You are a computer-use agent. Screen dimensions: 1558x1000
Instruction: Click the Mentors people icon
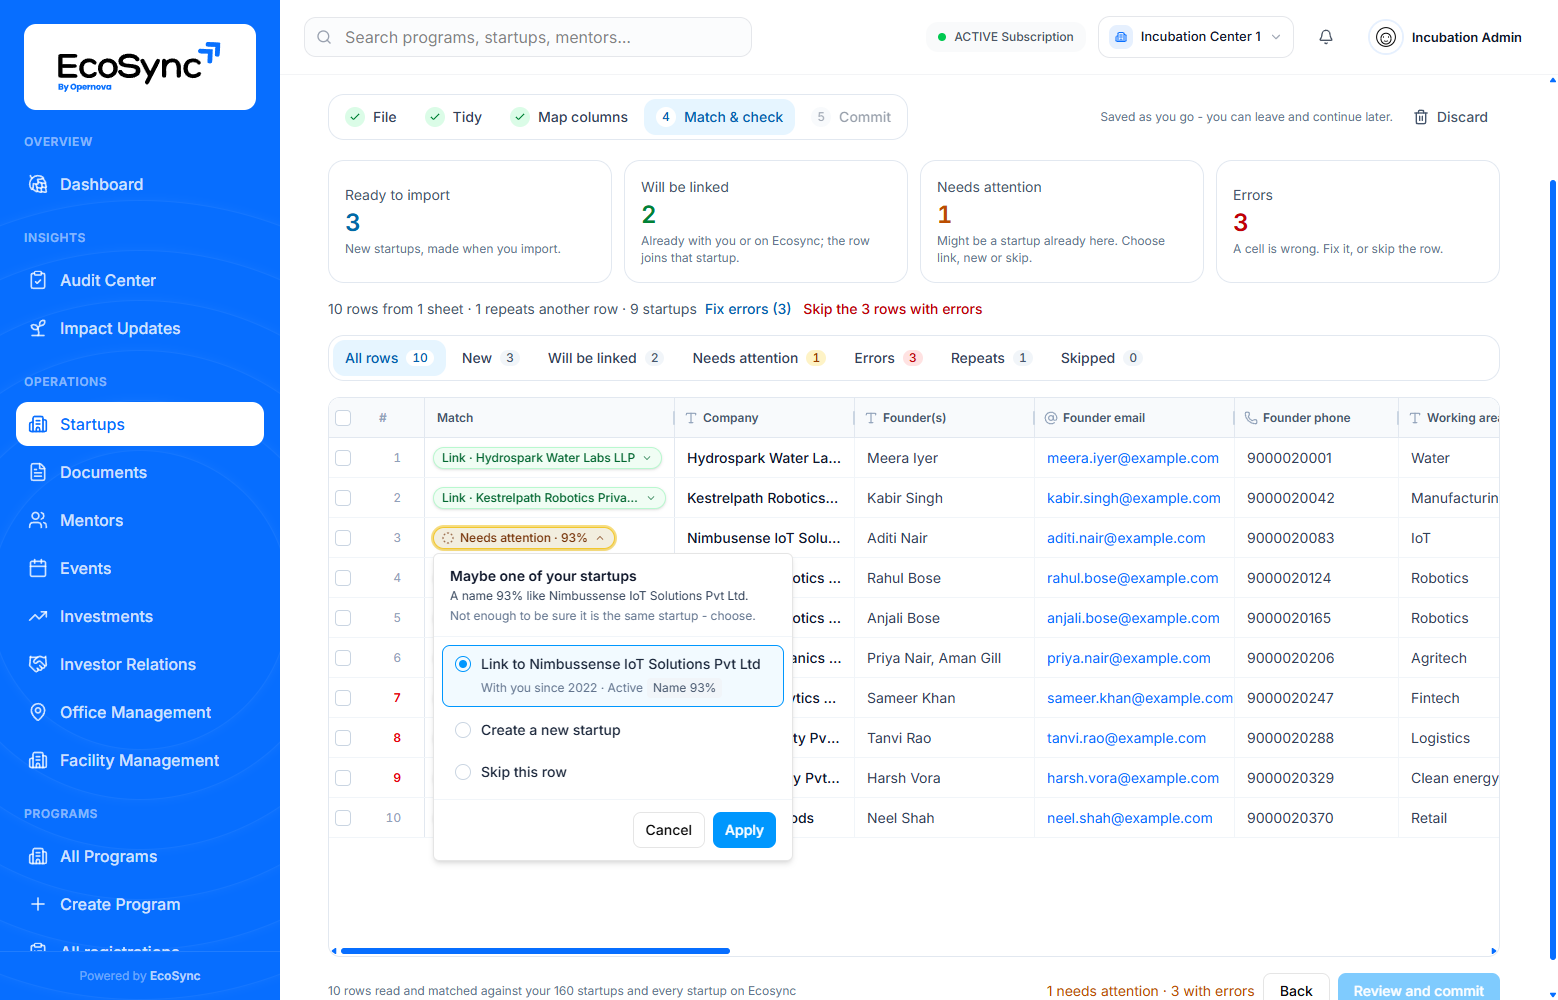38,520
